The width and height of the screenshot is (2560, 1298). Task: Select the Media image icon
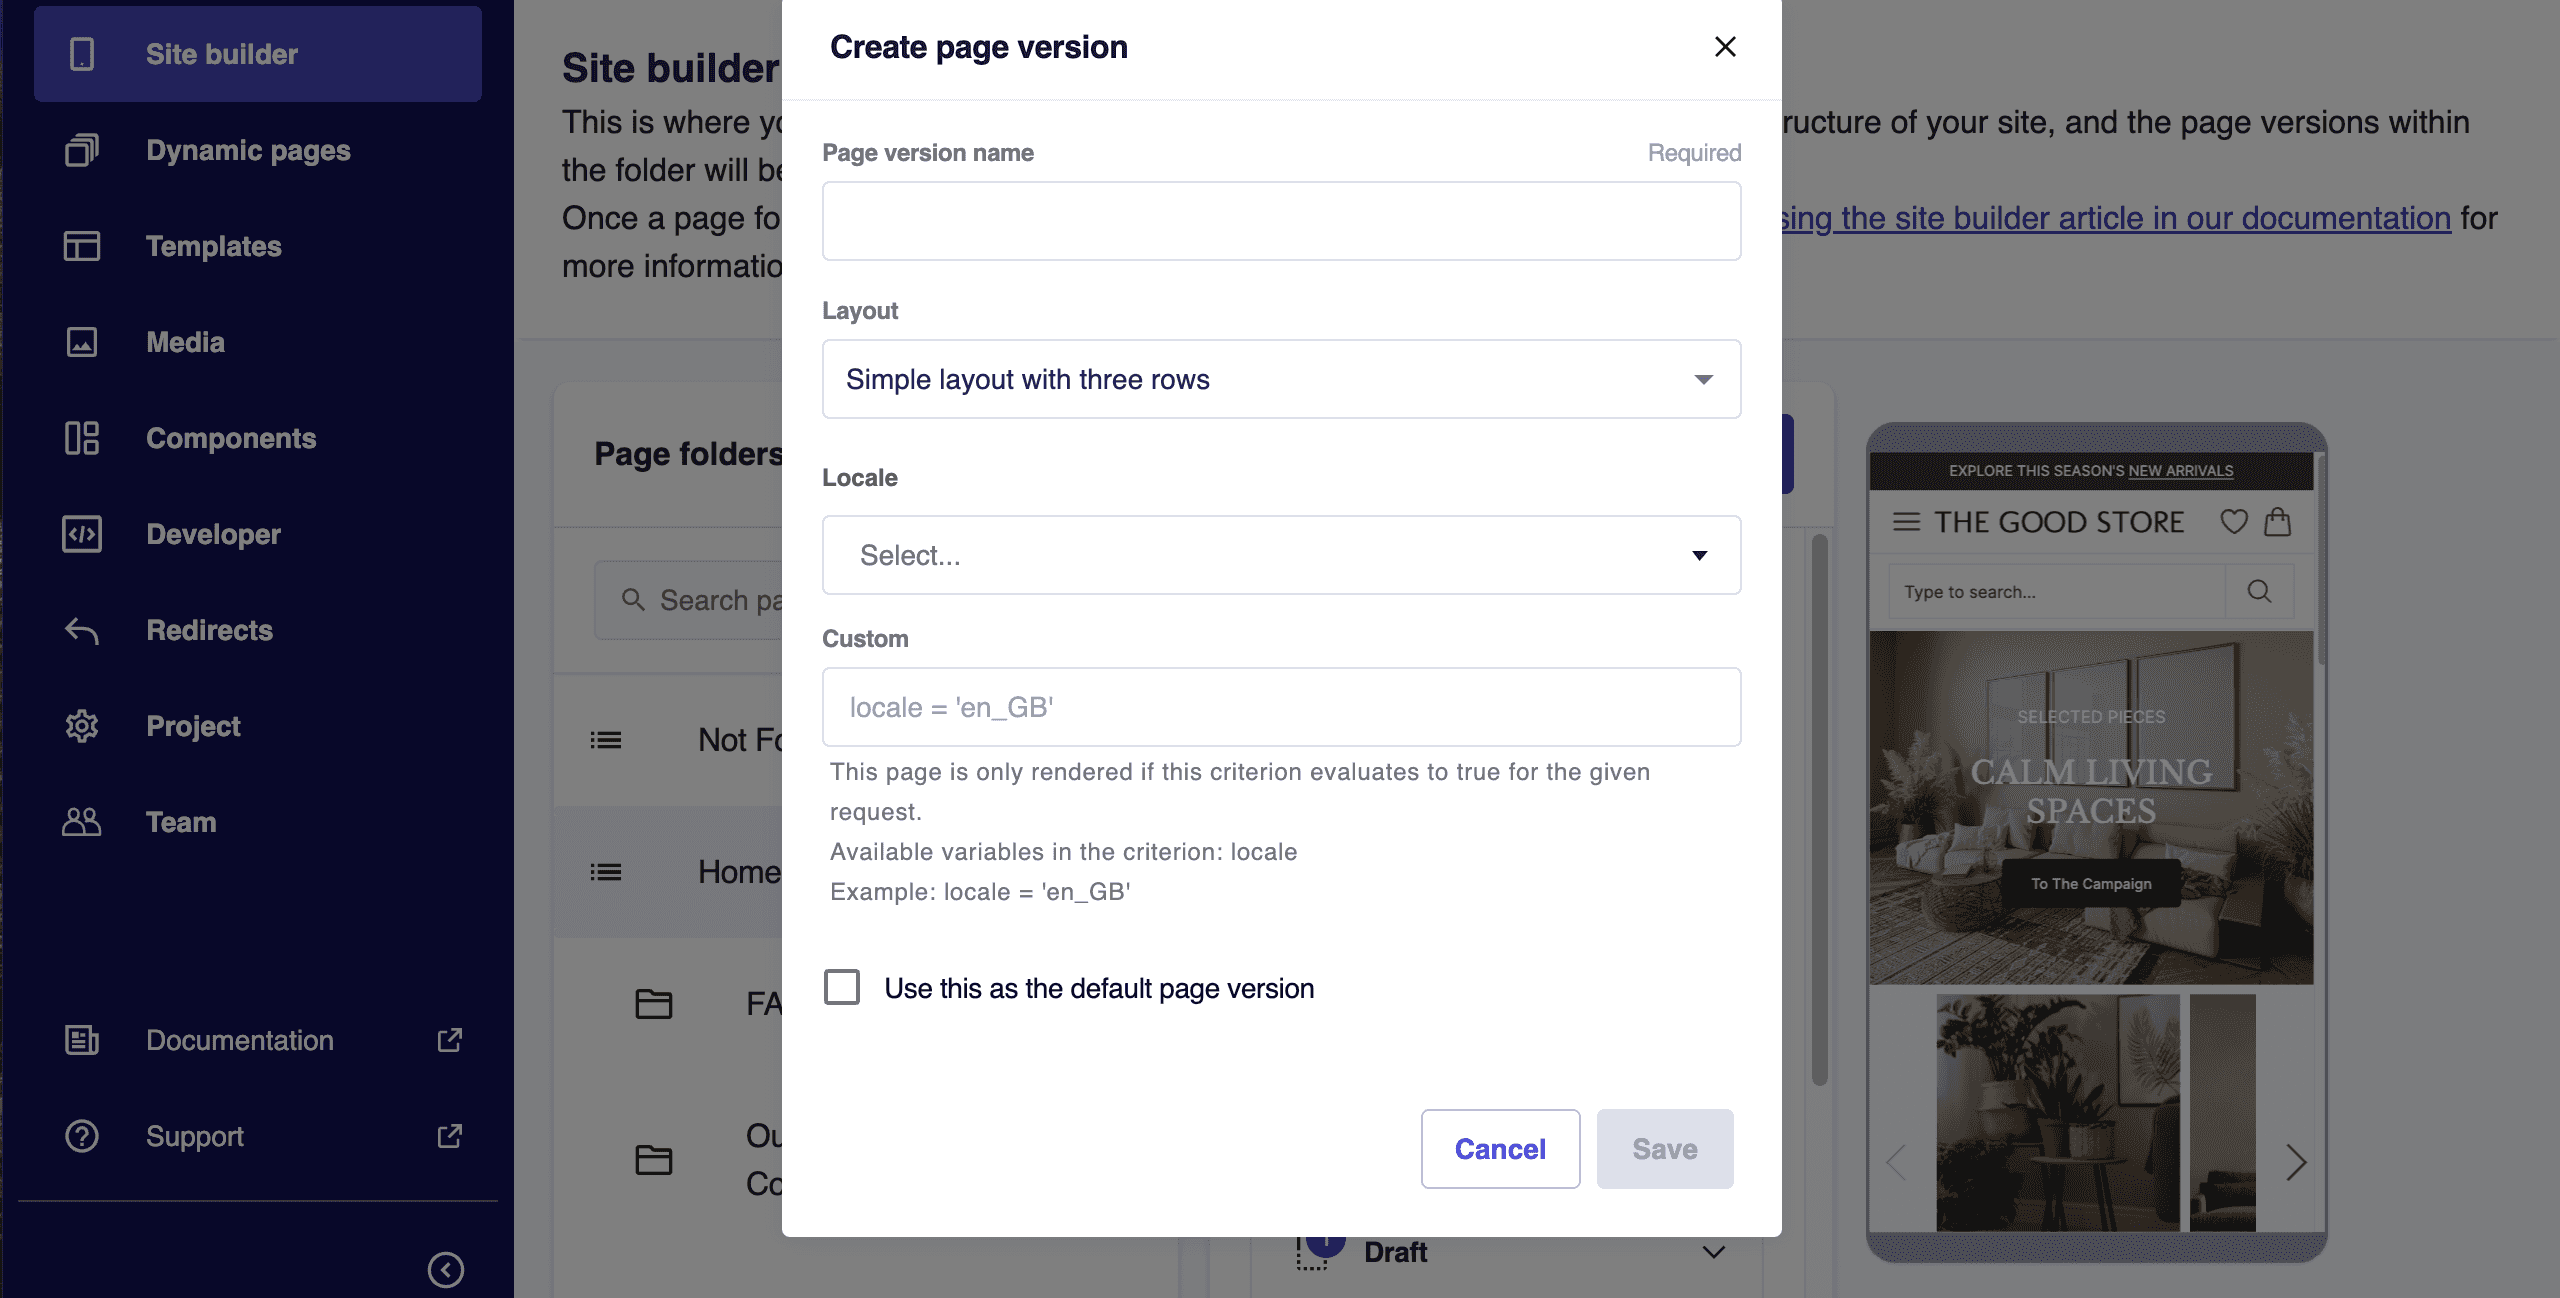click(x=82, y=342)
